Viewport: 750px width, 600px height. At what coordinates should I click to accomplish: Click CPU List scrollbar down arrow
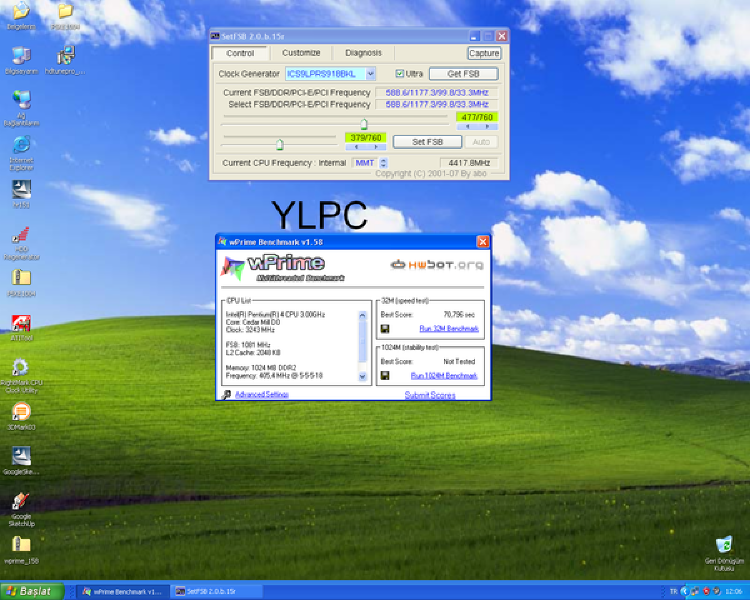[362, 377]
